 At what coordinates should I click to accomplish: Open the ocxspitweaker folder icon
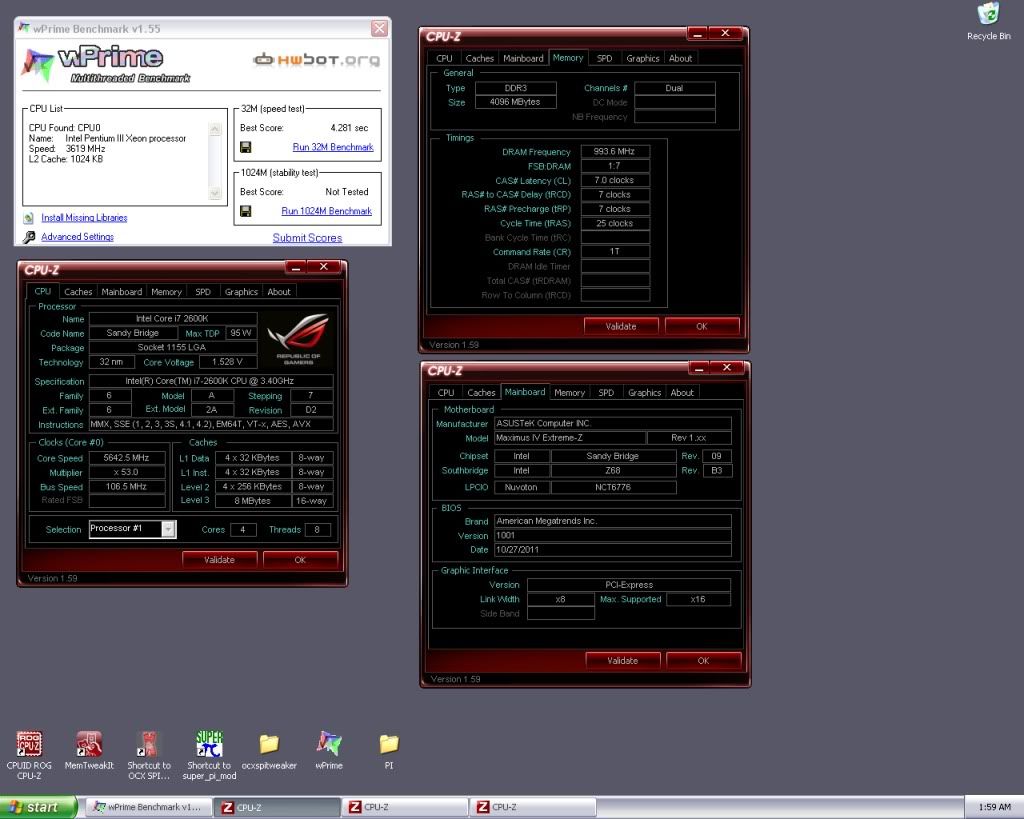point(269,745)
